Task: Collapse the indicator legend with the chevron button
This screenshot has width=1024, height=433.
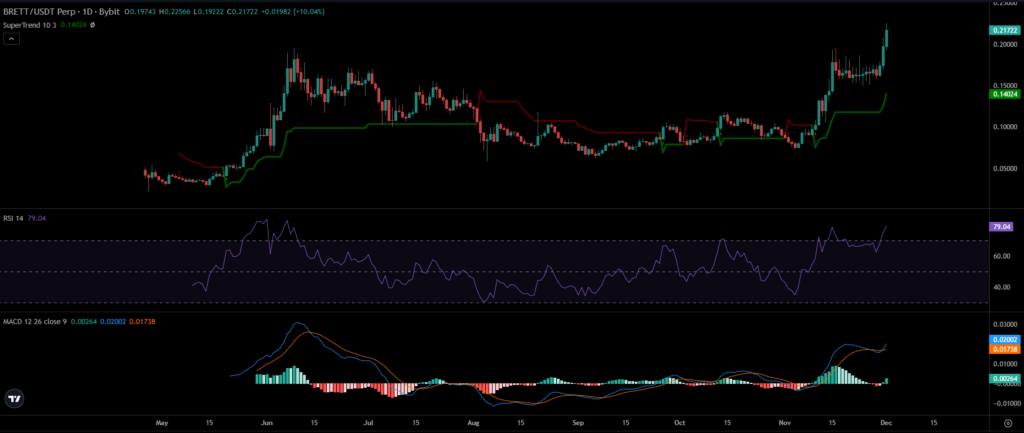Action: [x=11, y=39]
